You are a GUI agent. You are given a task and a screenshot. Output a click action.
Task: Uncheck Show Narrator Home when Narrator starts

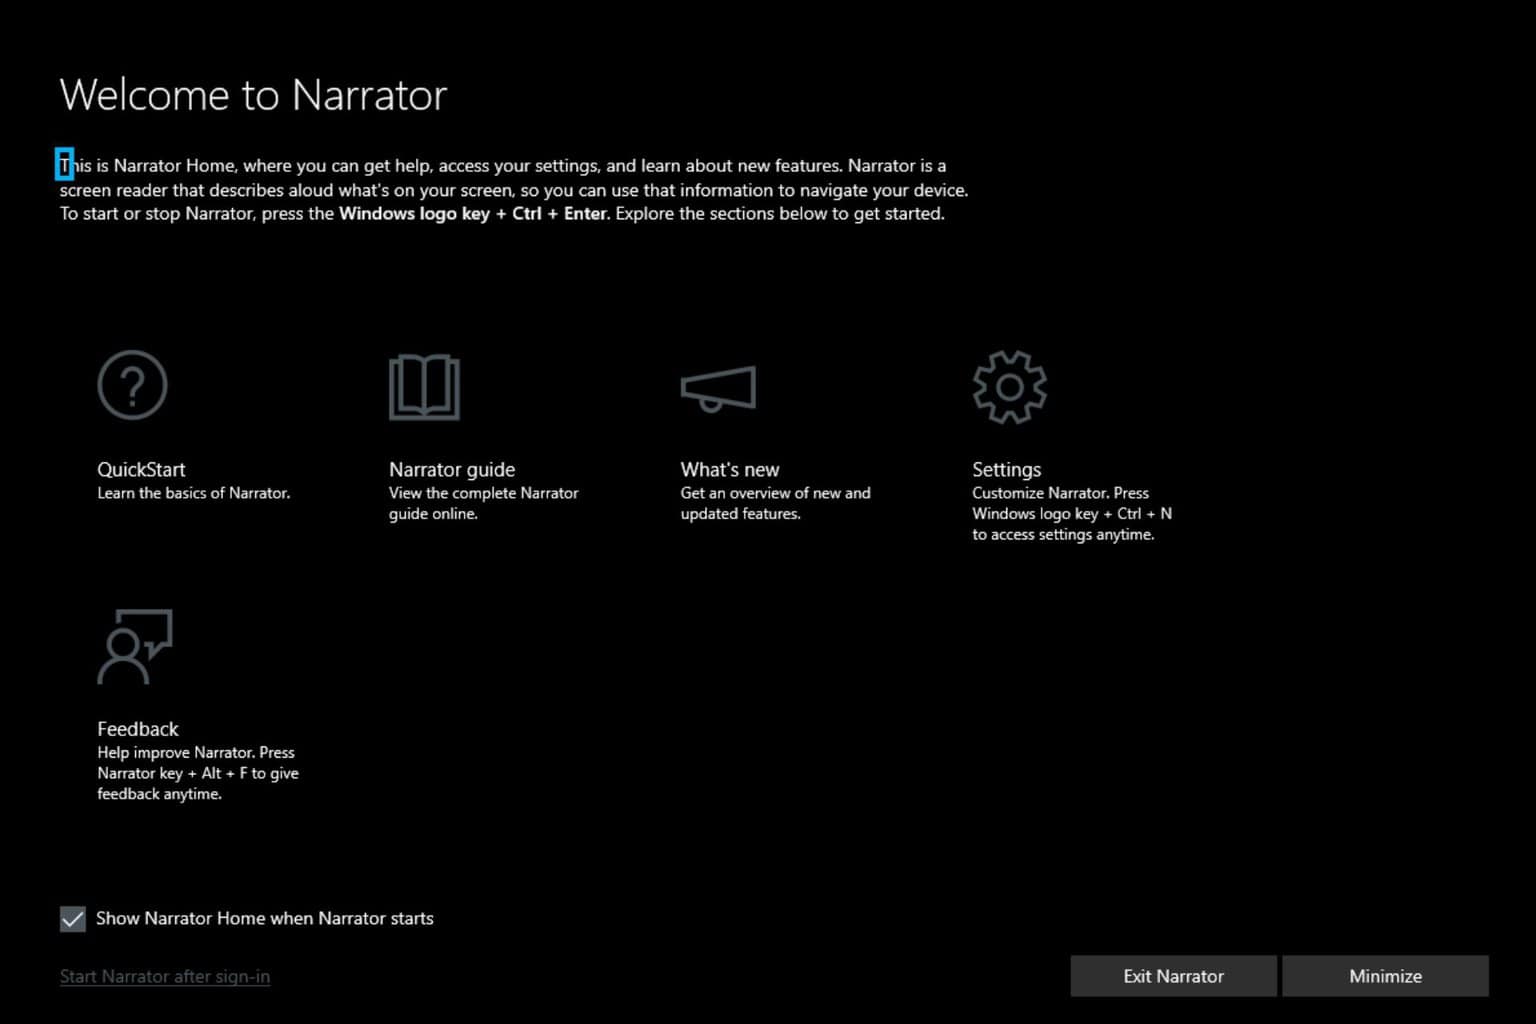[73, 919]
